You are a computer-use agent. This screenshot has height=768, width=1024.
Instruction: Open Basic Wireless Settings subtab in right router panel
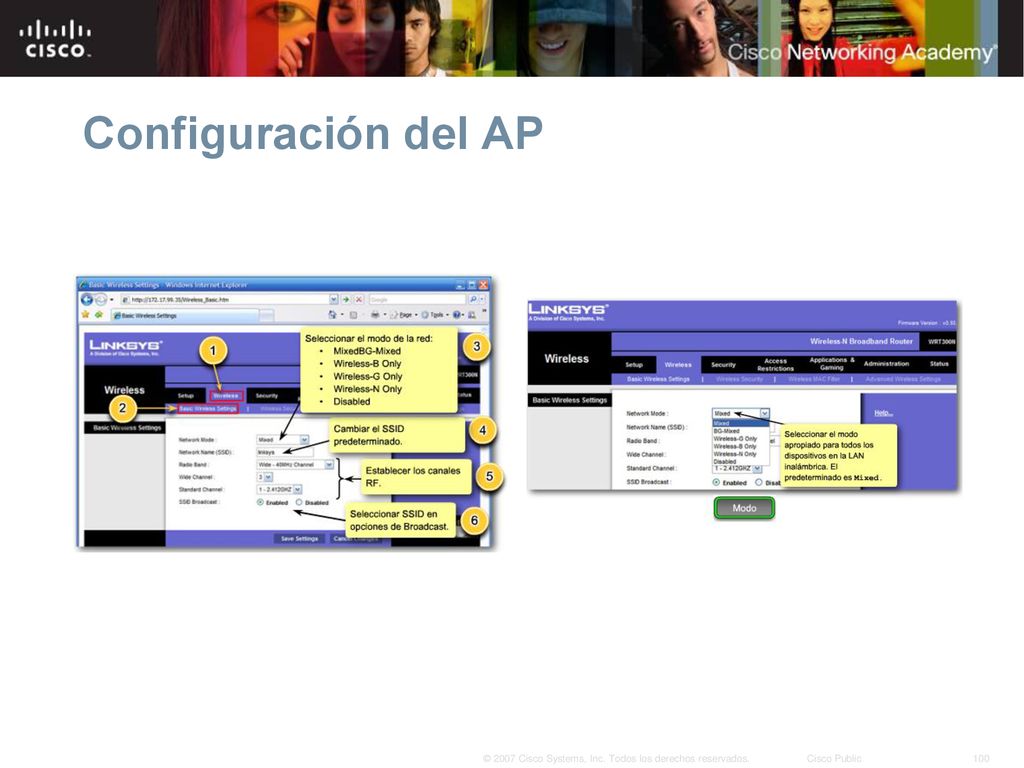point(658,379)
